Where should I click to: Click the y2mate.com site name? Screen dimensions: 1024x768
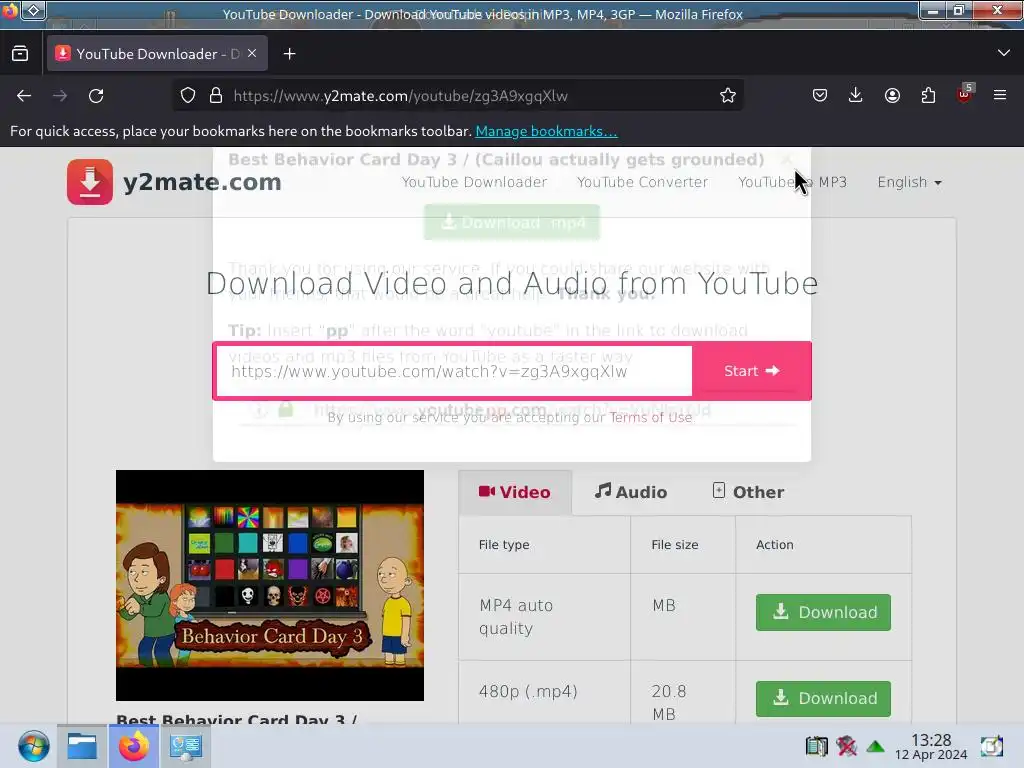[202, 182]
